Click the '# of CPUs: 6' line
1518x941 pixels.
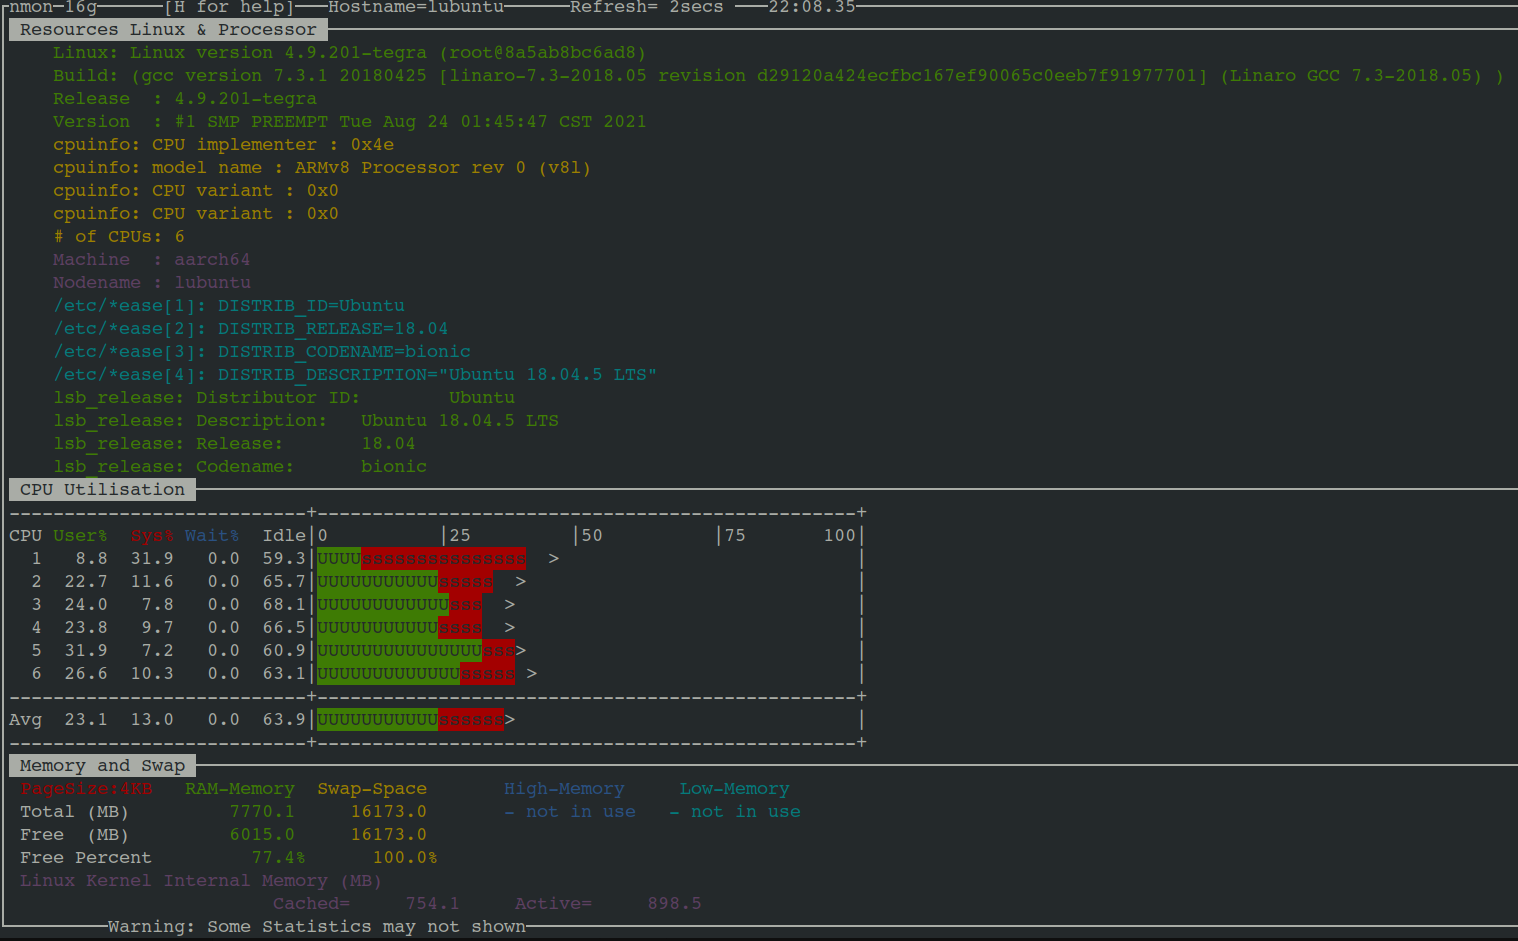[119, 237]
